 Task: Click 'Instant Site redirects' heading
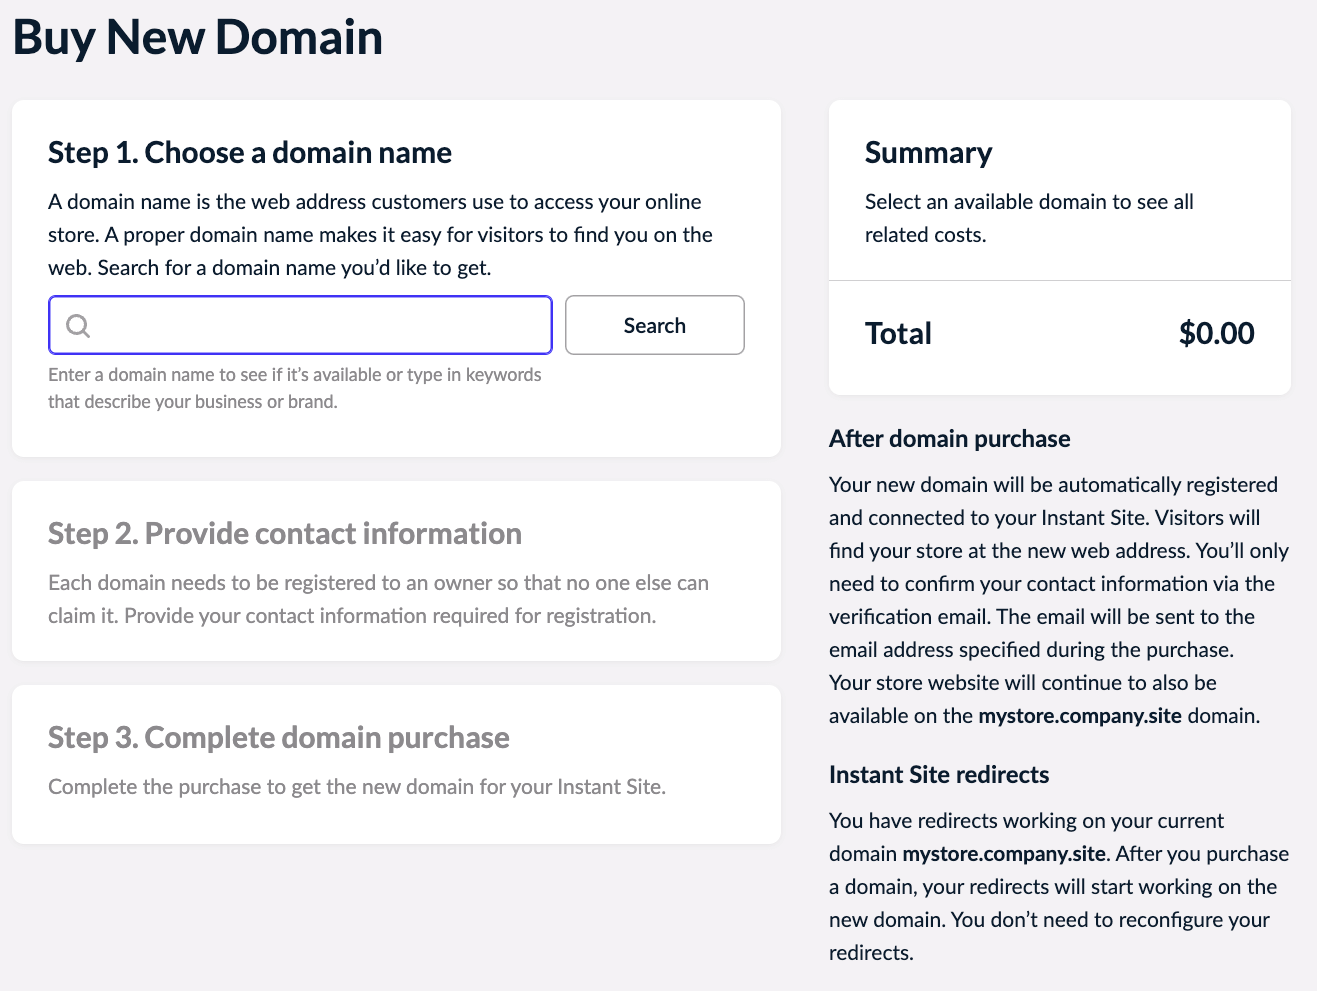pos(939,774)
